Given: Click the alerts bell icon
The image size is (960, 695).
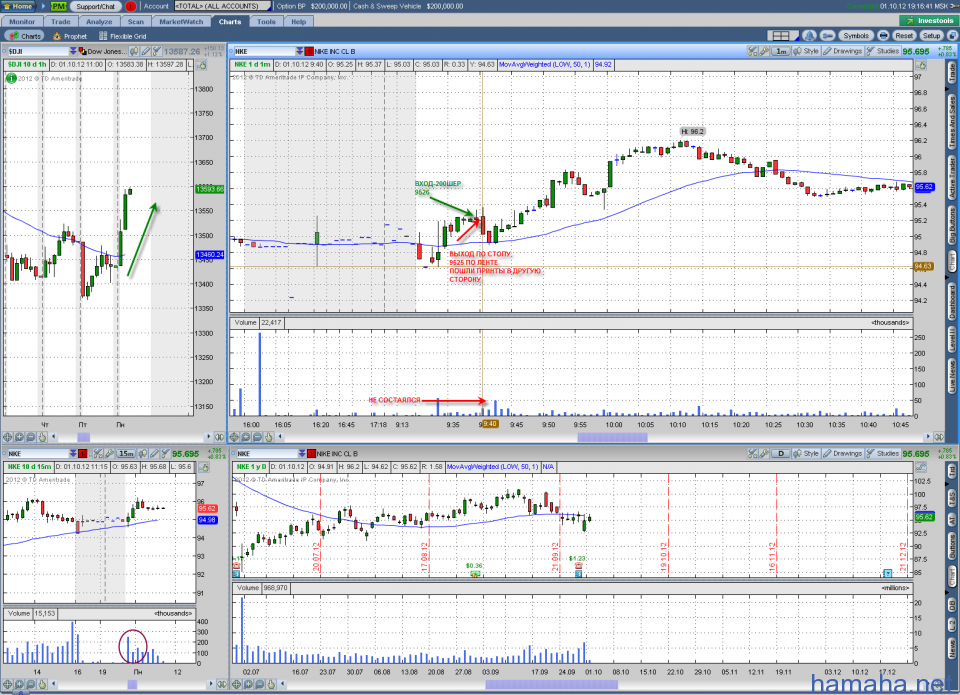Looking at the screenshot, I should point(809,36).
